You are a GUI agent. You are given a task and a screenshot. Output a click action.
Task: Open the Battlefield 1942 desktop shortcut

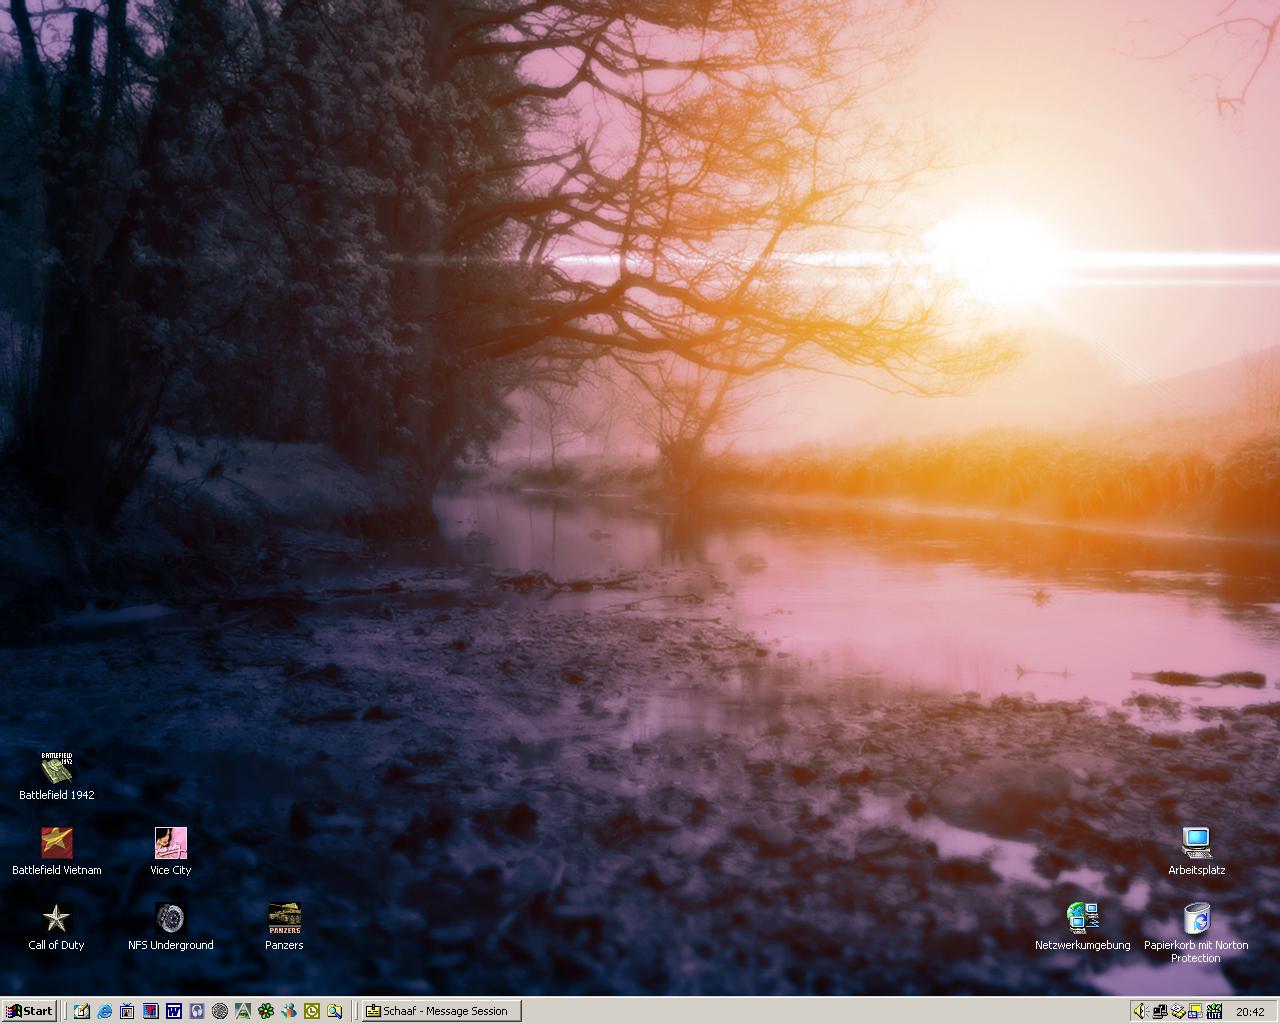pyautogui.click(x=57, y=768)
